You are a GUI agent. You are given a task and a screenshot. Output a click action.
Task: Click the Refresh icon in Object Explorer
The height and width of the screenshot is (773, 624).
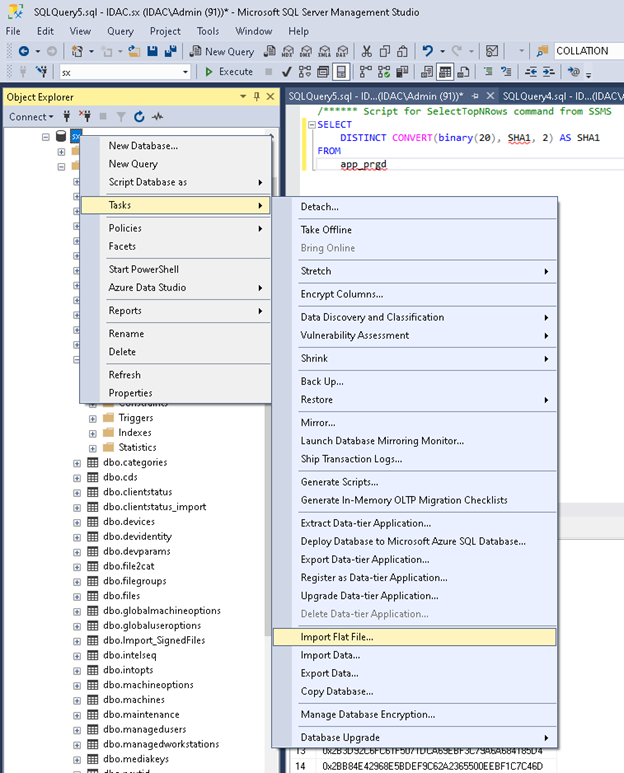pos(139,117)
